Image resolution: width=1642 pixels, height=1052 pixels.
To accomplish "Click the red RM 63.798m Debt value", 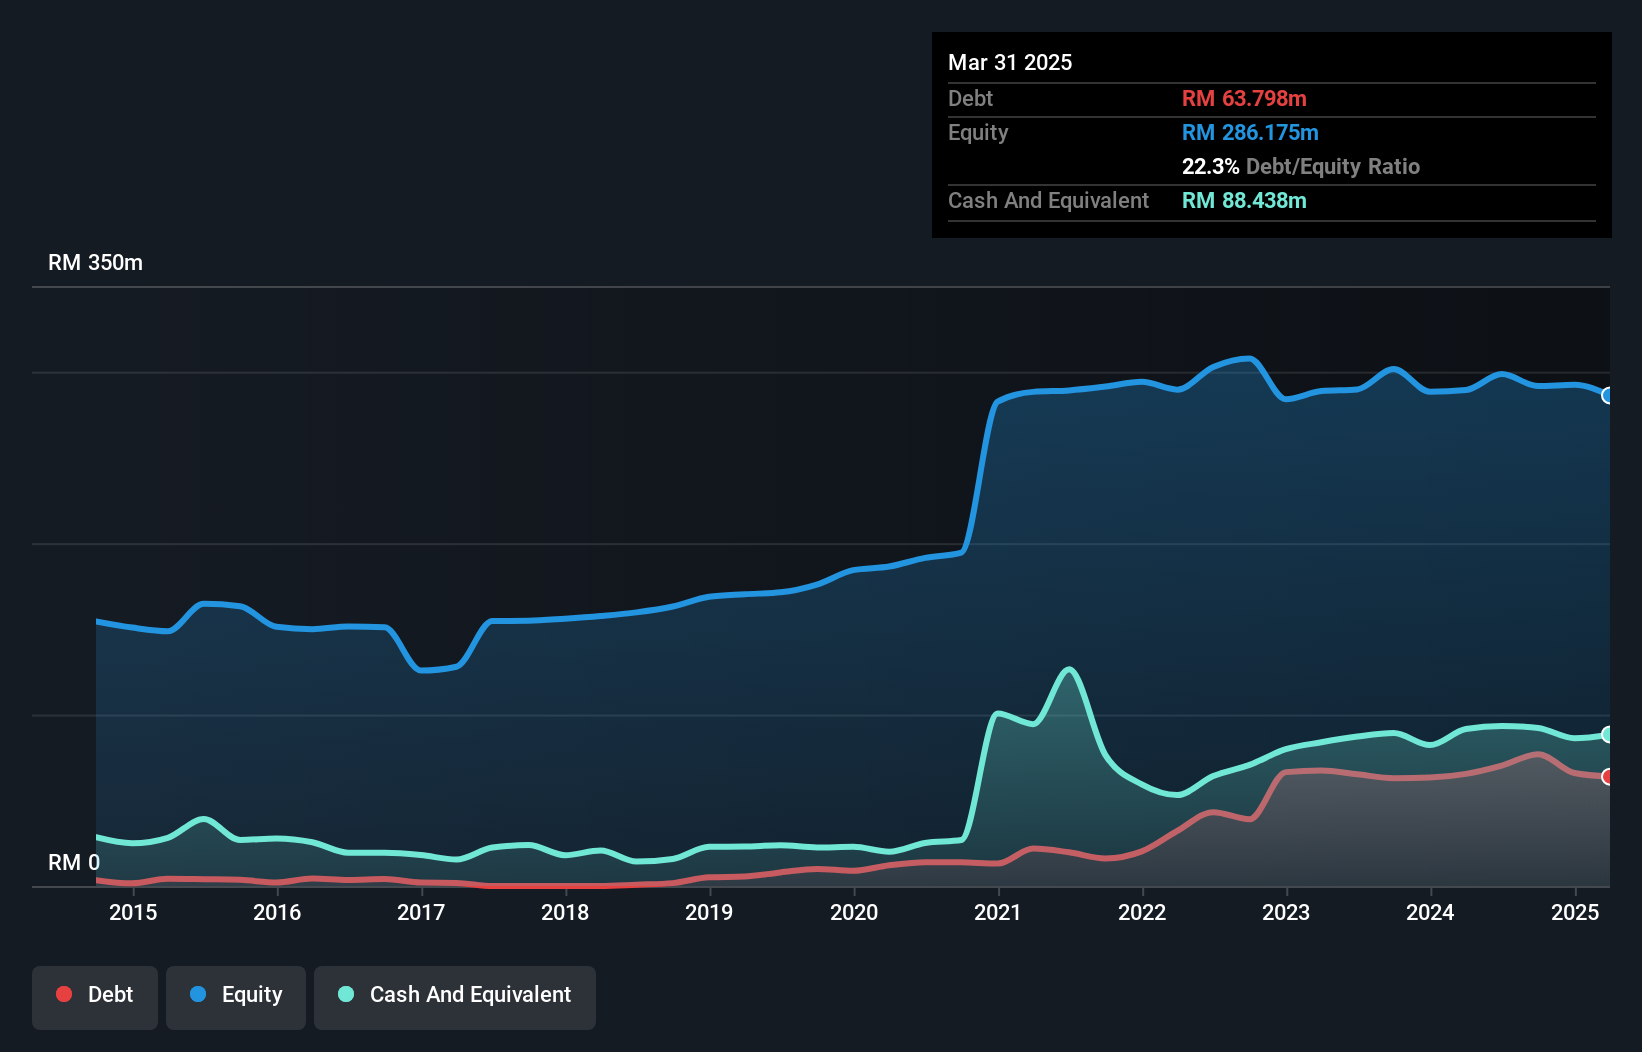I will [1244, 98].
